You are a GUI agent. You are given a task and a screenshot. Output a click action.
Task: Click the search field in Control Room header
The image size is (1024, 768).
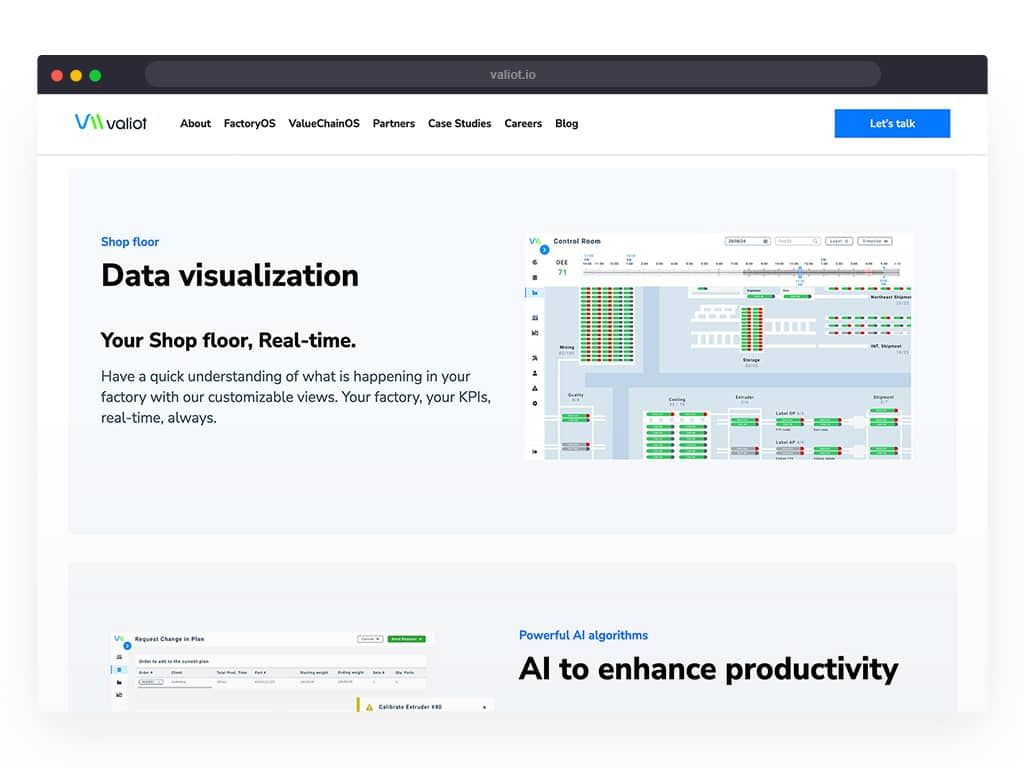pyautogui.click(x=797, y=241)
